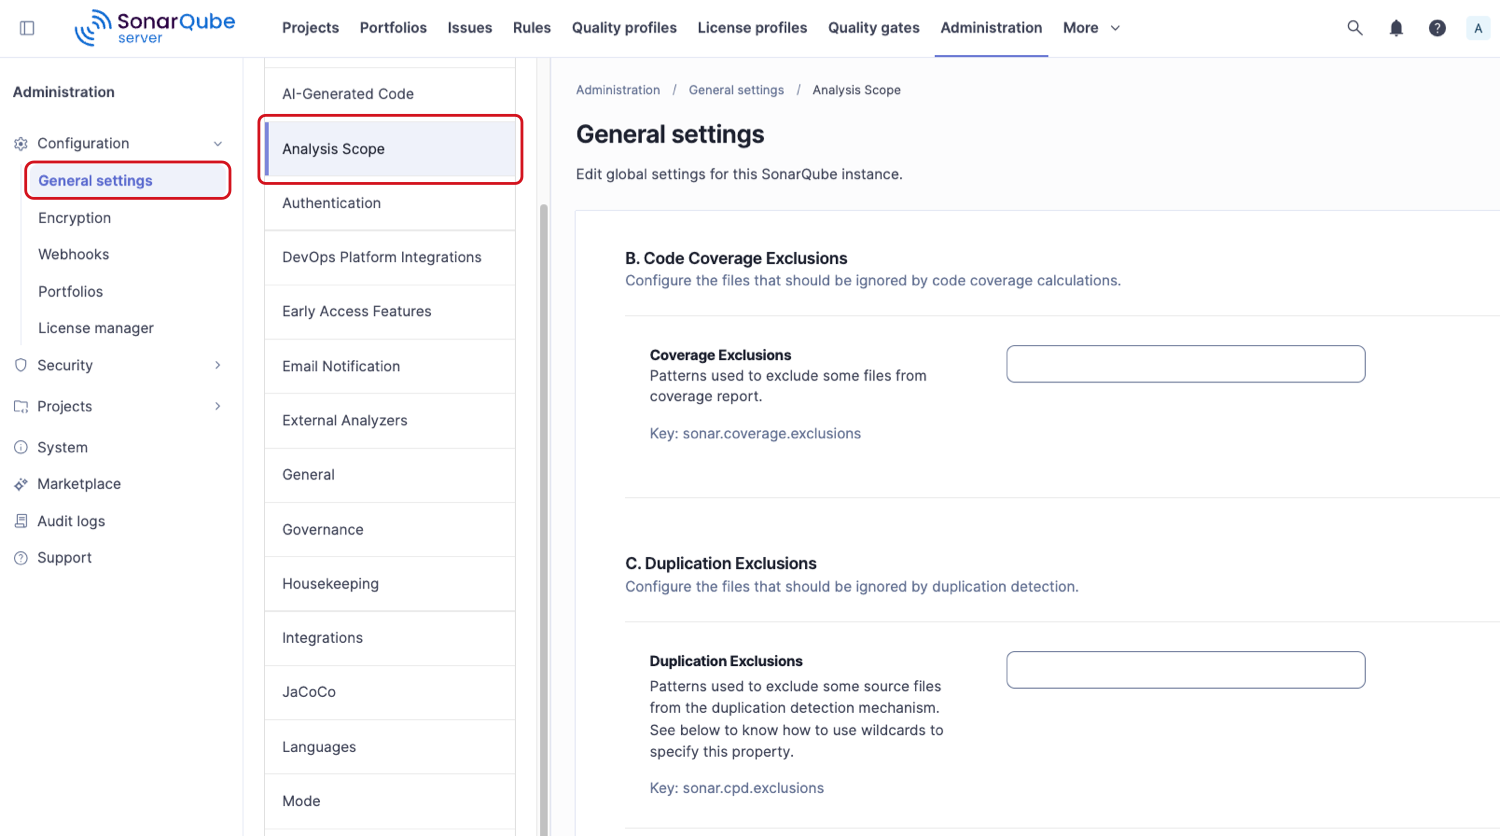Image resolution: width=1500 pixels, height=836 pixels.
Task: Go to Projects in top navigation
Action: coord(310,28)
